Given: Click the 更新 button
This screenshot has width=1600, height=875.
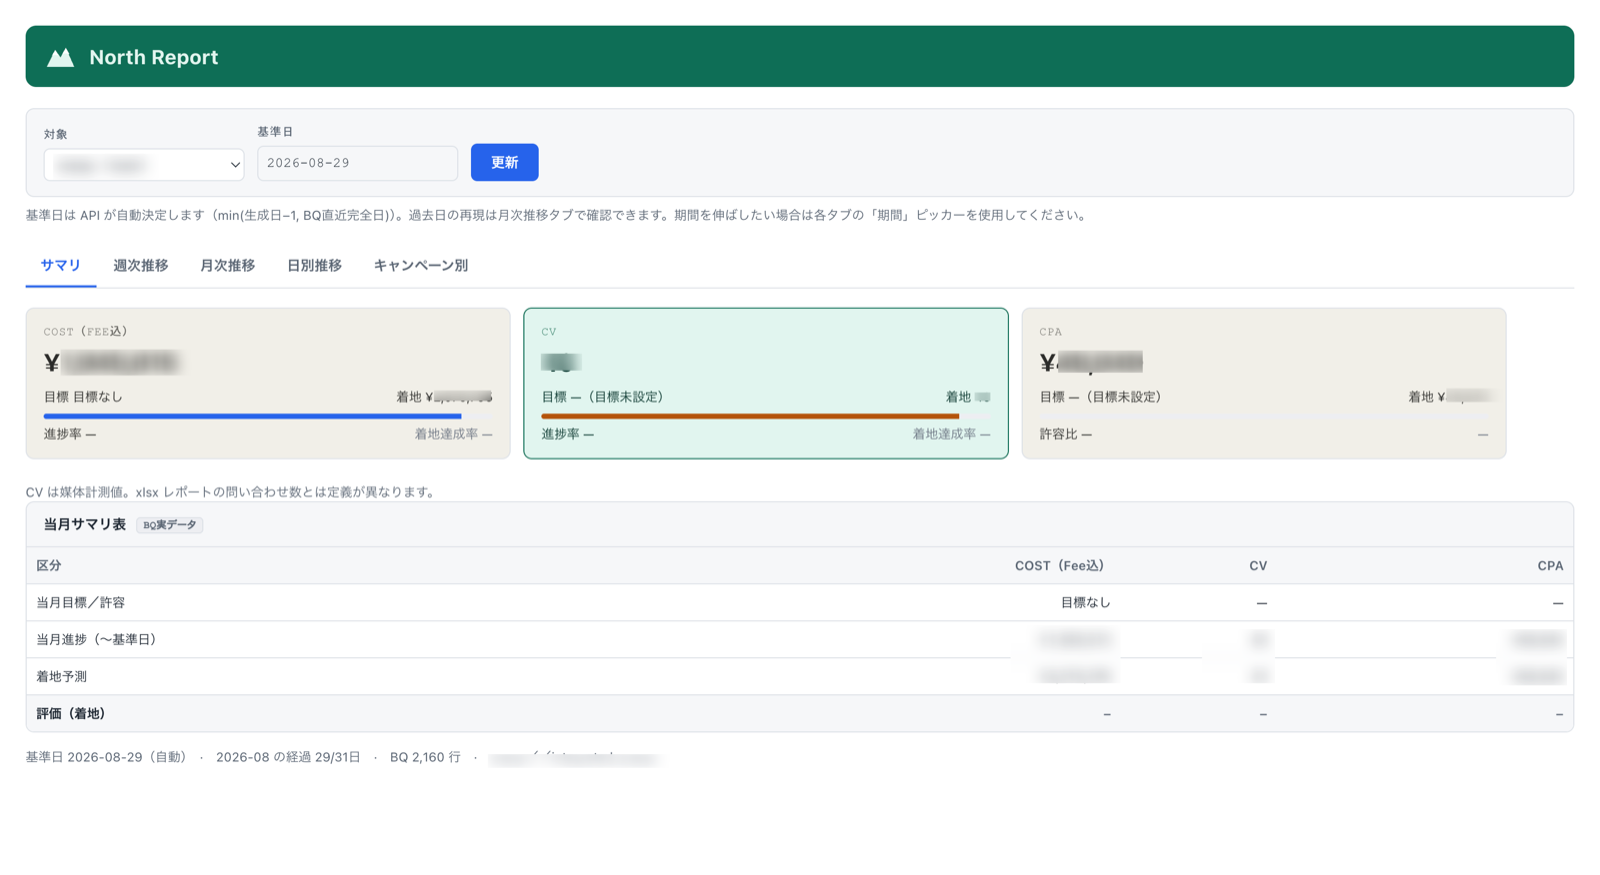Looking at the screenshot, I should click(x=504, y=163).
